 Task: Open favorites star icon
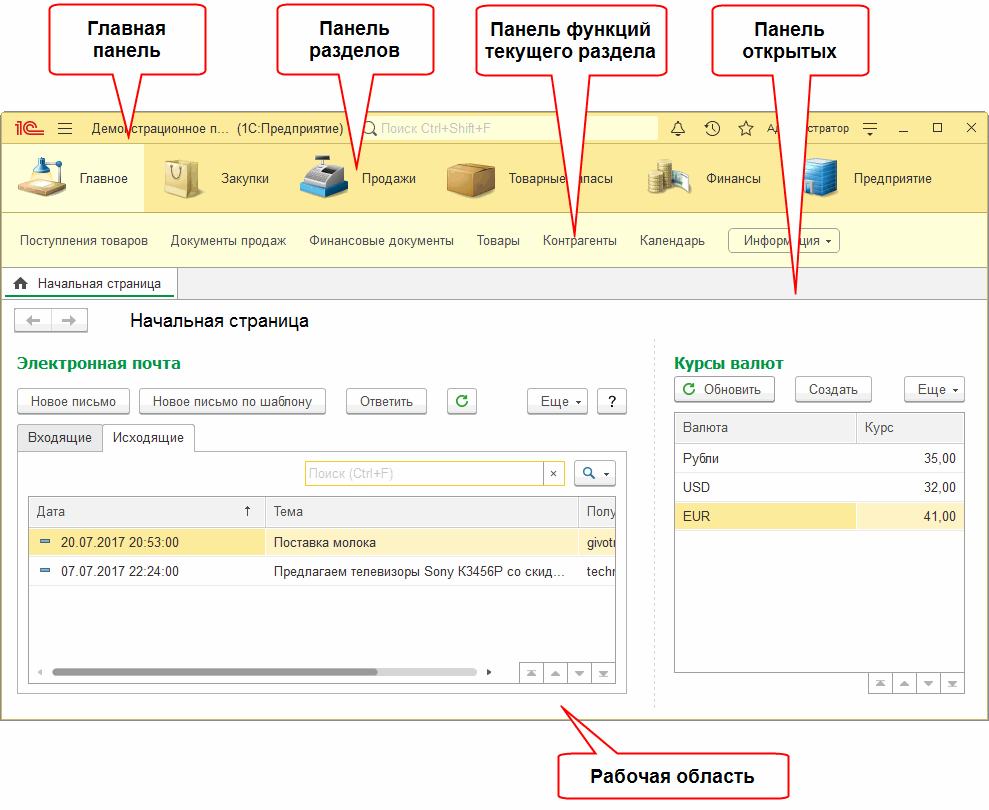coord(746,129)
